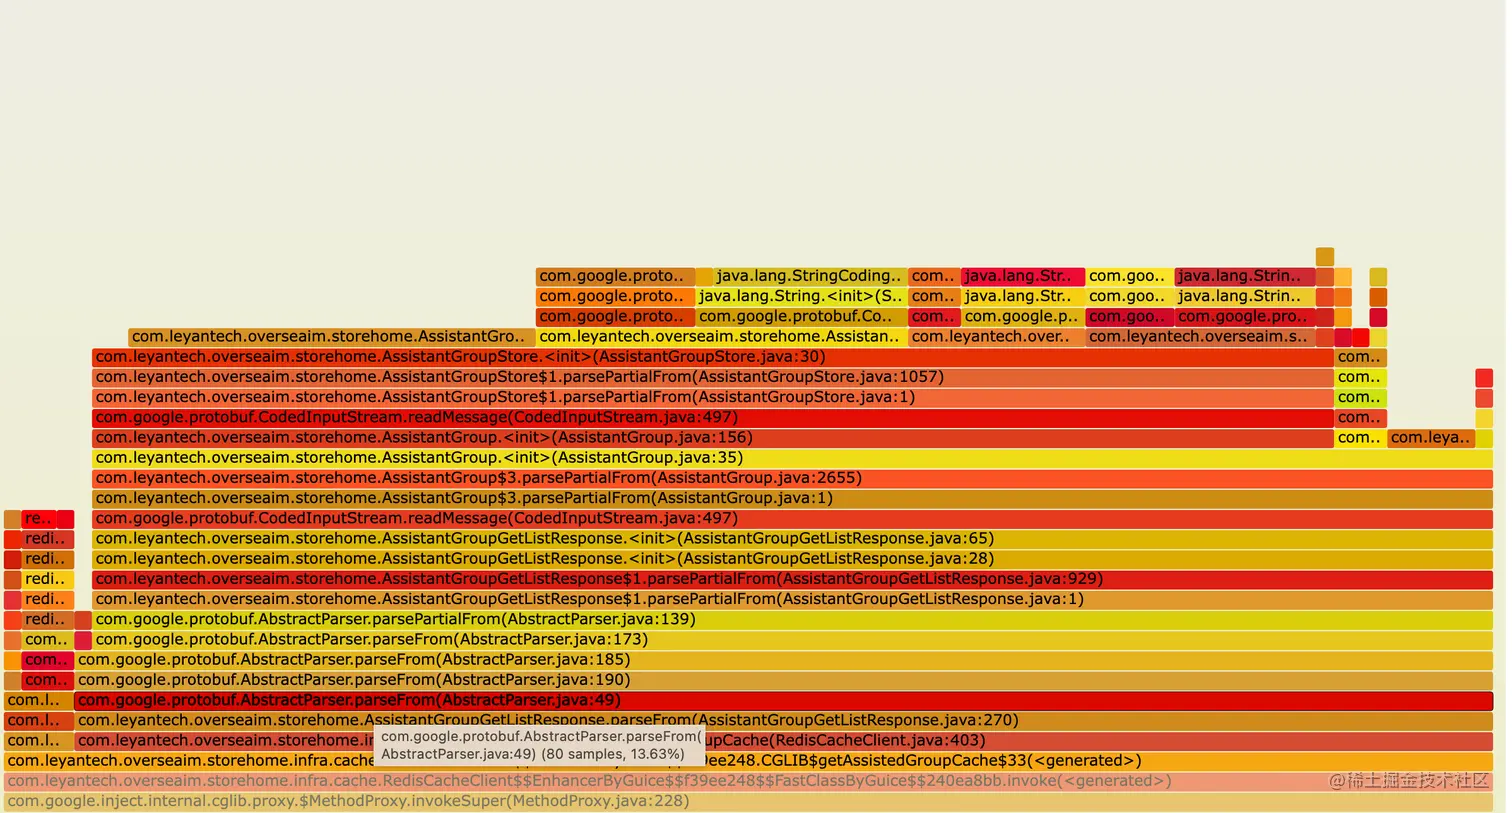Open the yellow java.lang.Strin.. frame
This screenshot has height=813, width=1512.
[x=1245, y=296]
